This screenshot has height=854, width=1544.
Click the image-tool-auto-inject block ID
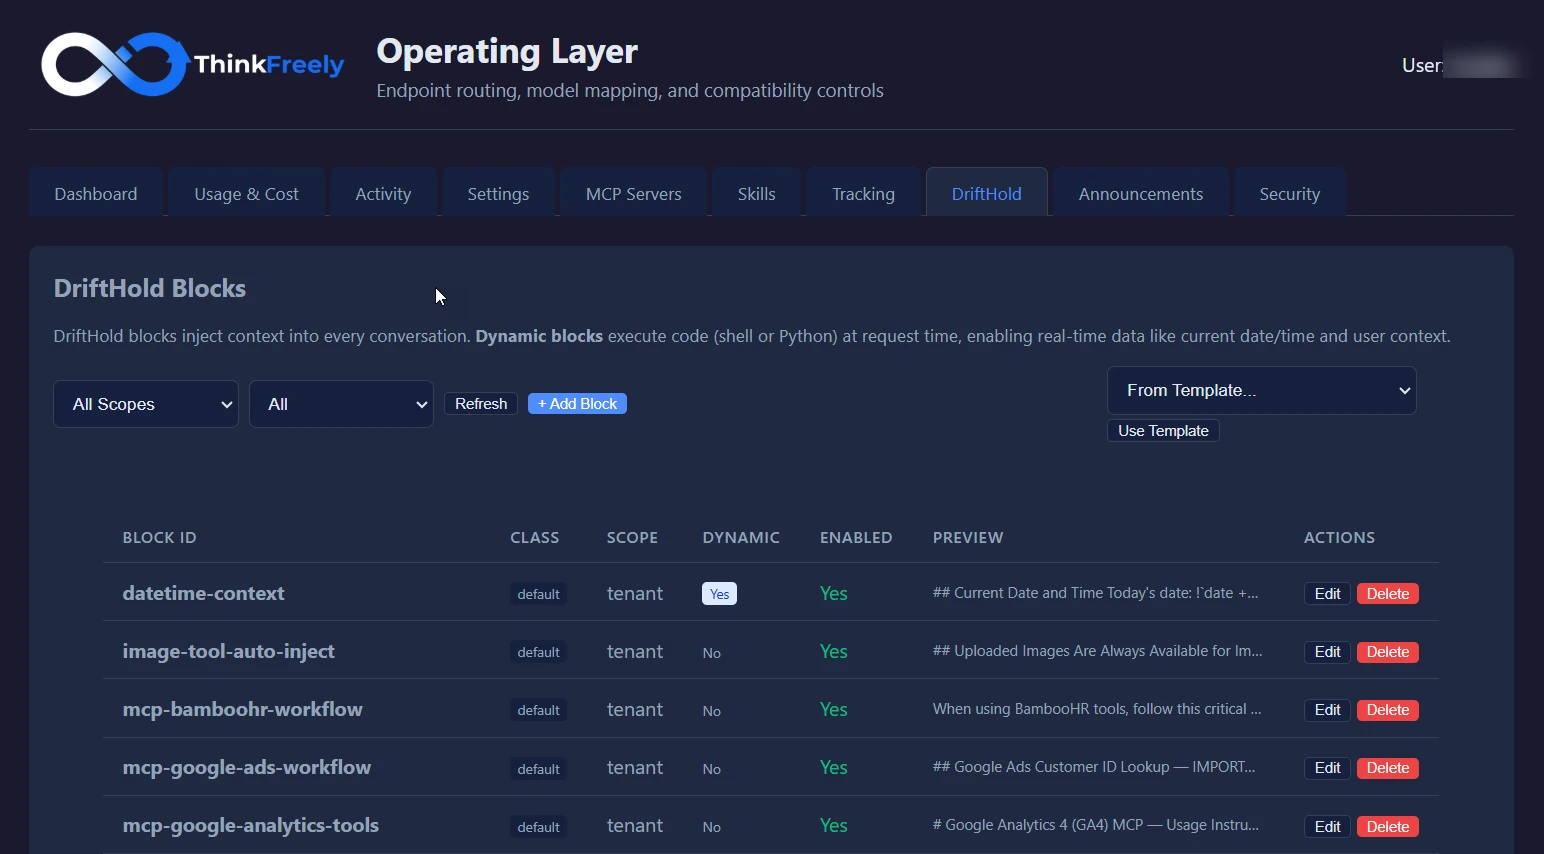click(228, 651)
